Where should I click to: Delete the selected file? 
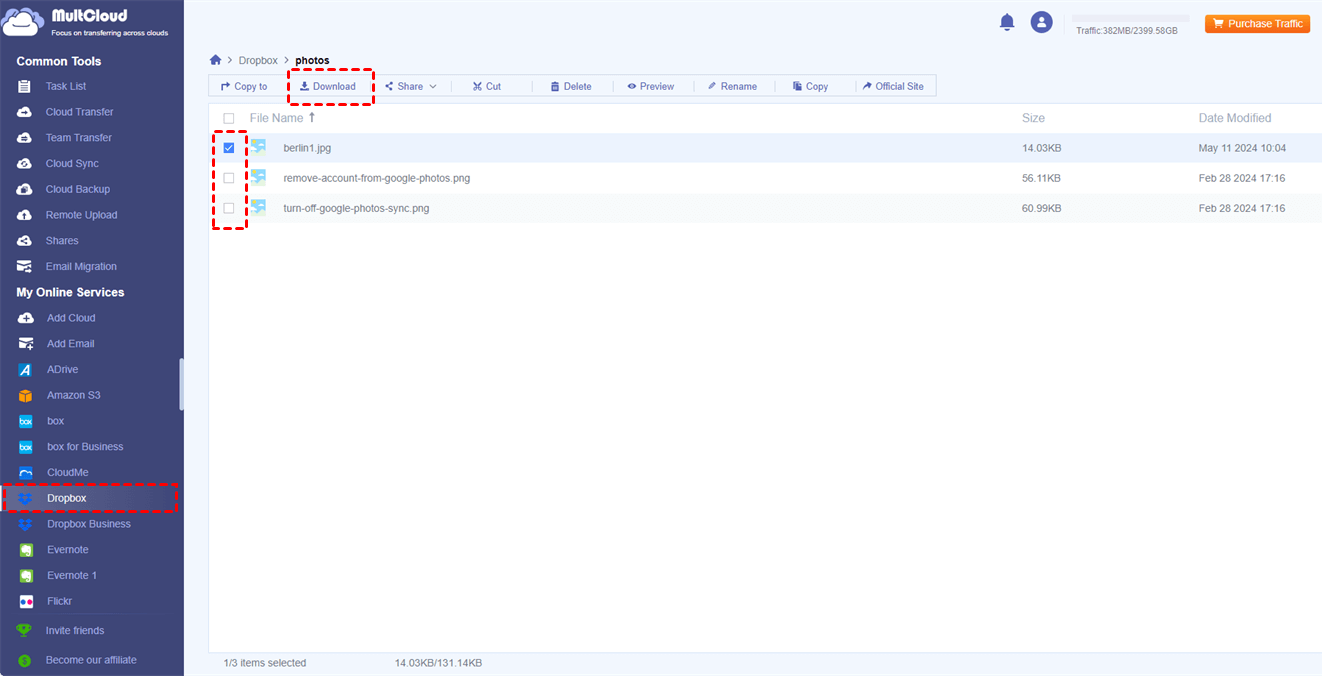pyautogui.click(x=571, y=86)
